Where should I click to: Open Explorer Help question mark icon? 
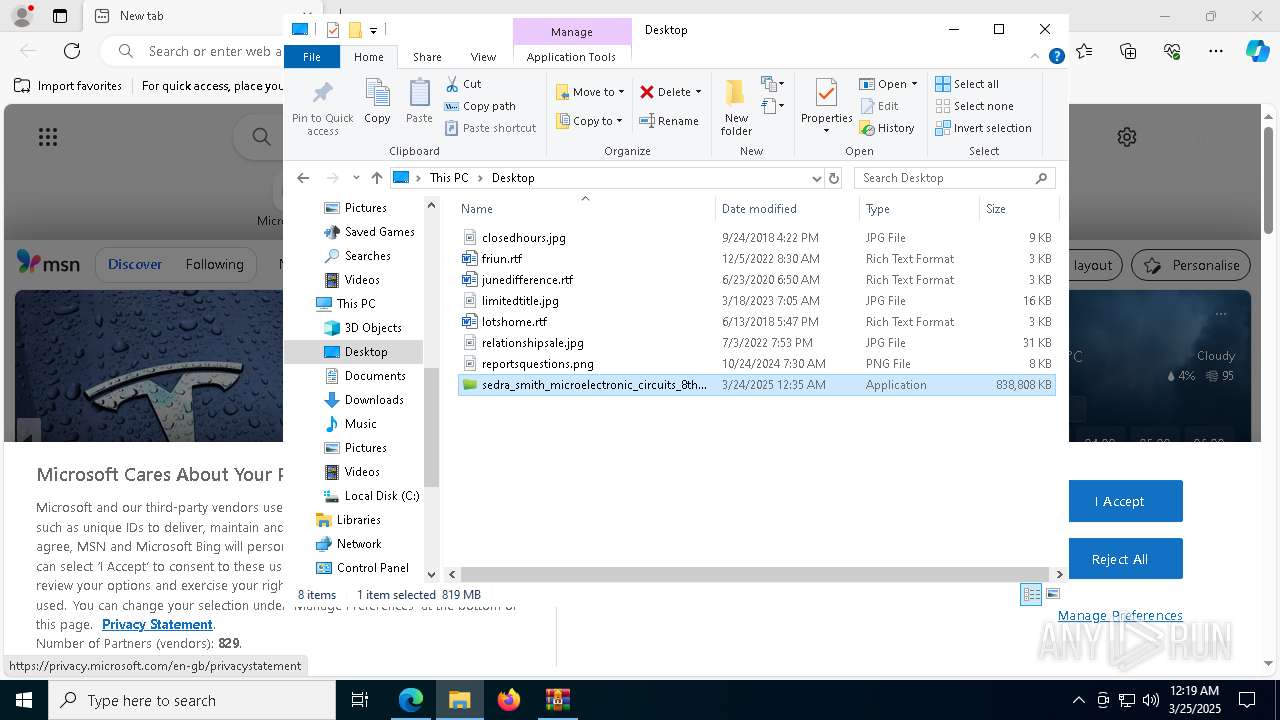(1056, 57)
